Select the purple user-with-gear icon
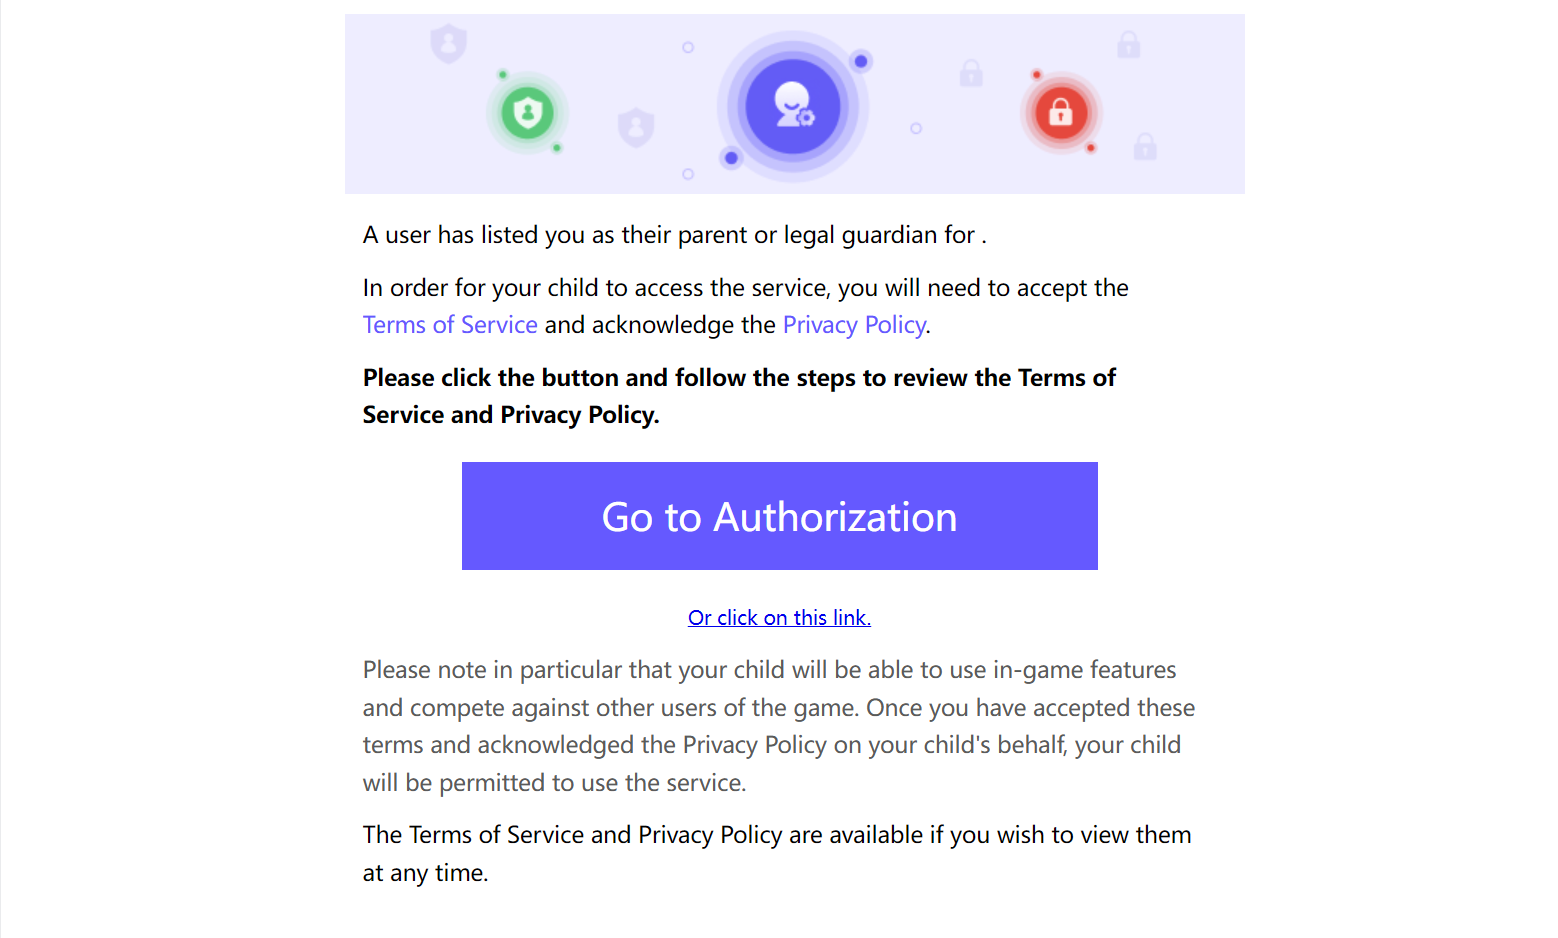This screenshot has height=938, width=1558. pos(793,106)
